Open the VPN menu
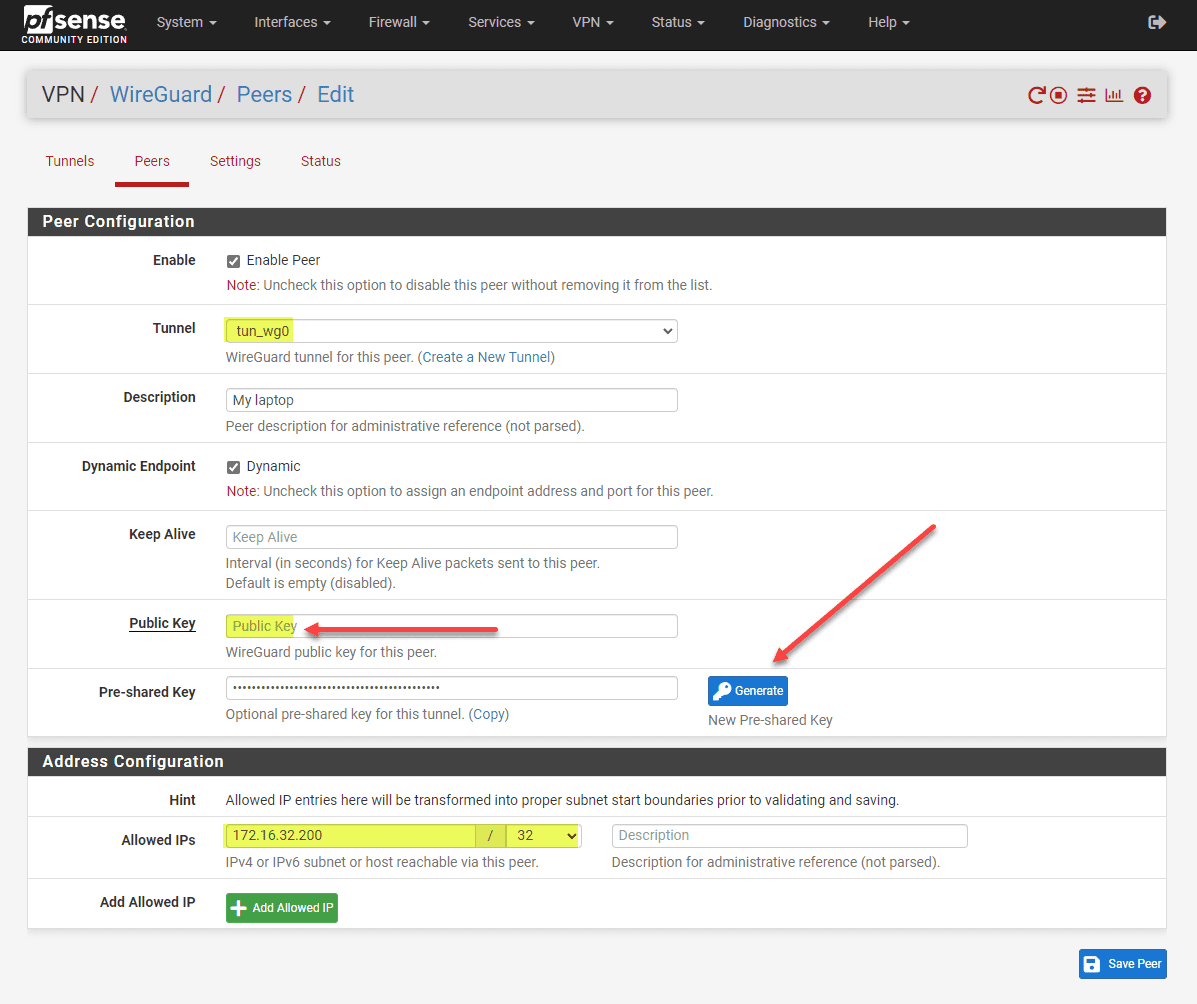1197x1004 pixels. click(x=592, y=22)
